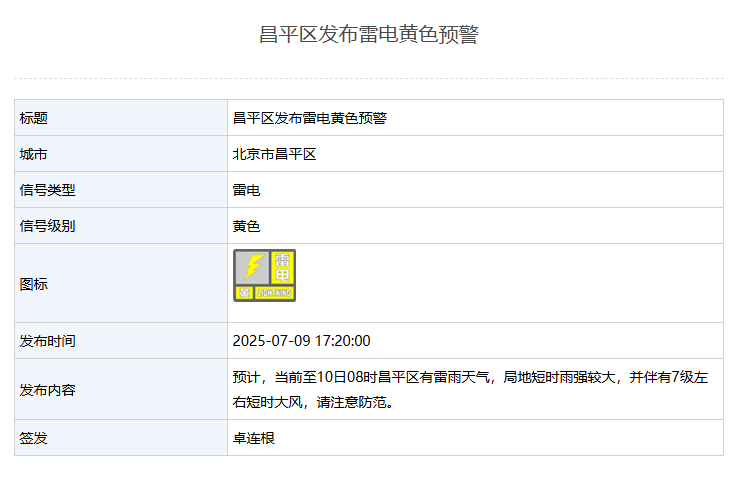Click second content line 右短时大风，请注意防范
Image resolution: width=749 pixels, height=479 pixels.
click(x=313, y=402)
